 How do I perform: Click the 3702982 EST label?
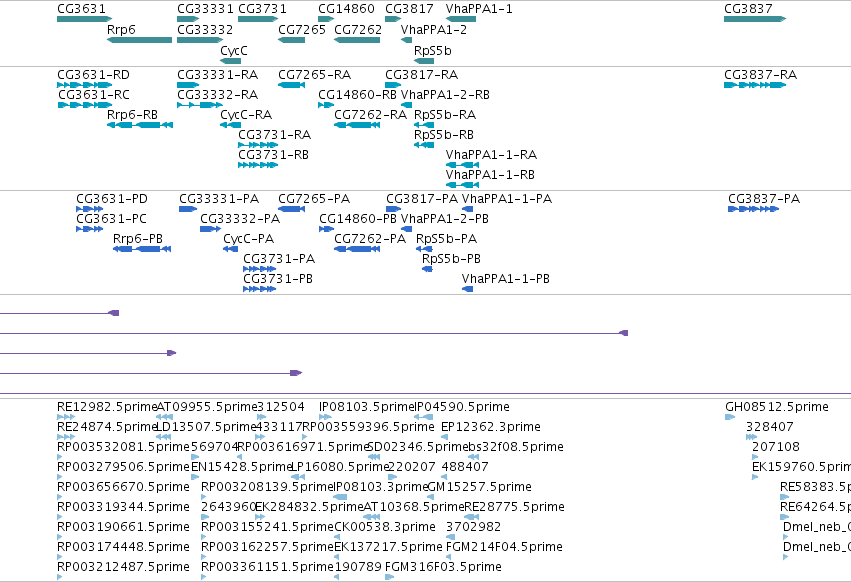coord(473,527)
